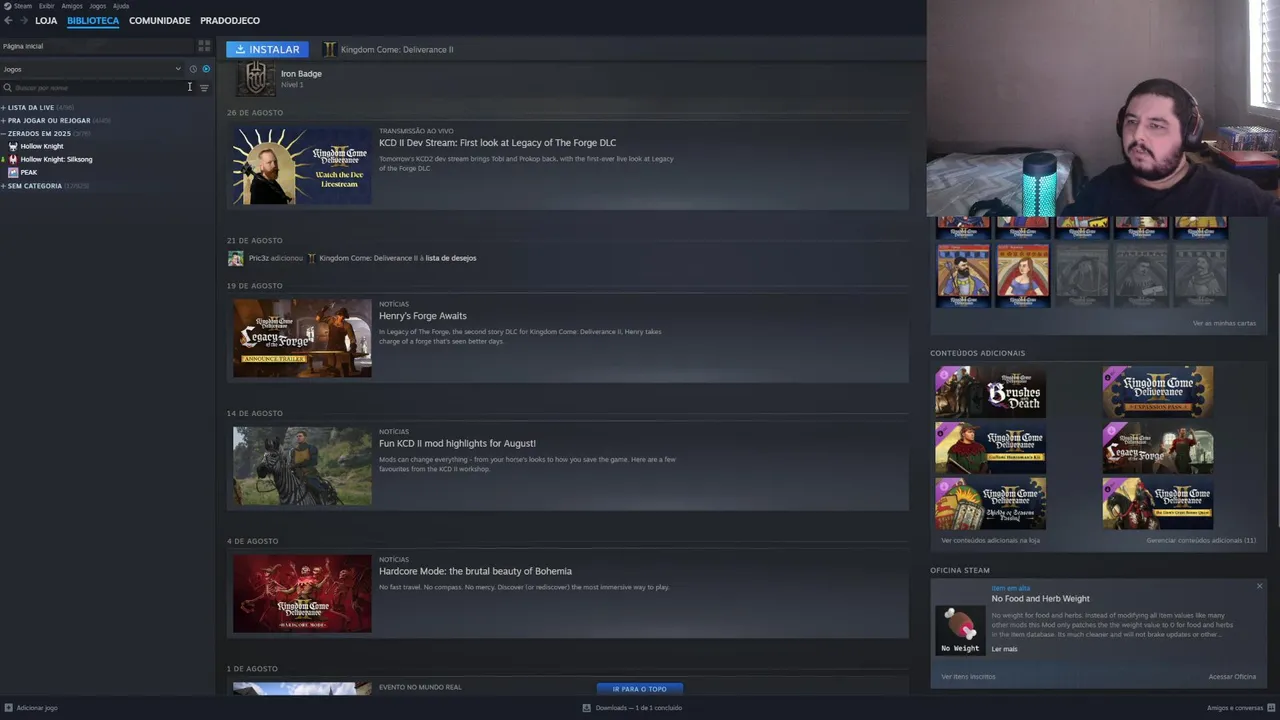Open the Ajuda menu
The height and width of the screenshot is (720, 1280).
(x=121, y=6)
